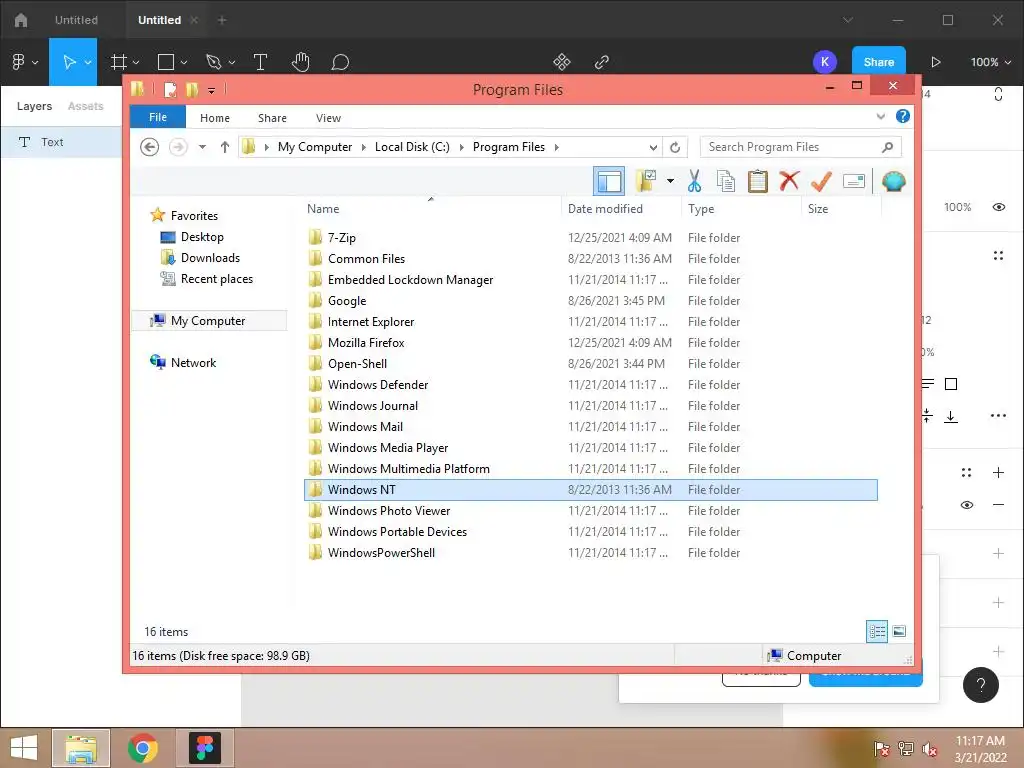Screen dimensions: 1024x768
Task: Open the View ribbon tab
Action: pos(328,118)
